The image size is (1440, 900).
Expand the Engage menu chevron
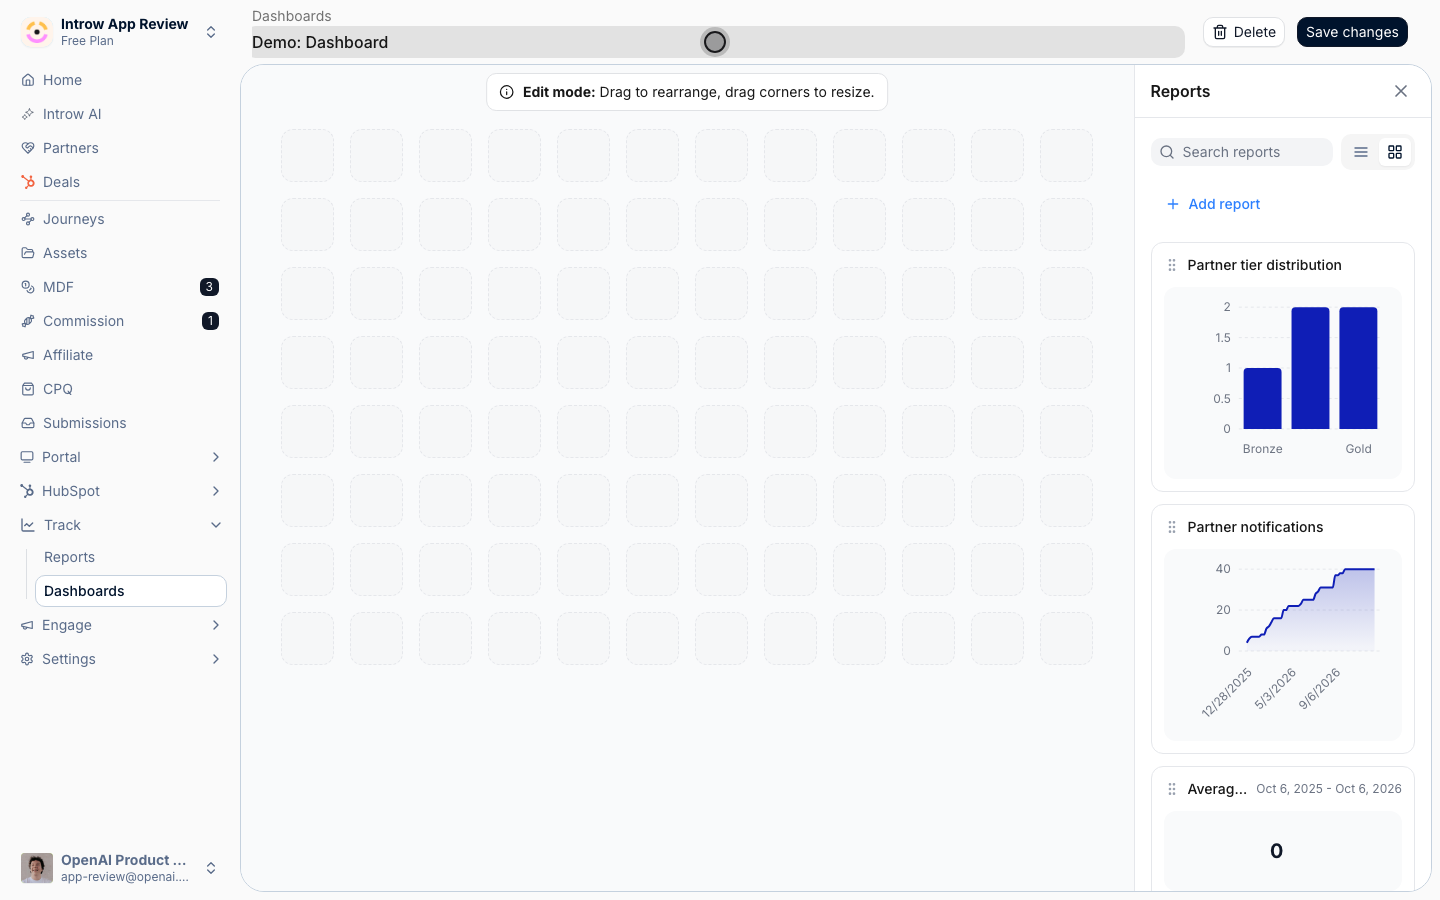[216, 625]
